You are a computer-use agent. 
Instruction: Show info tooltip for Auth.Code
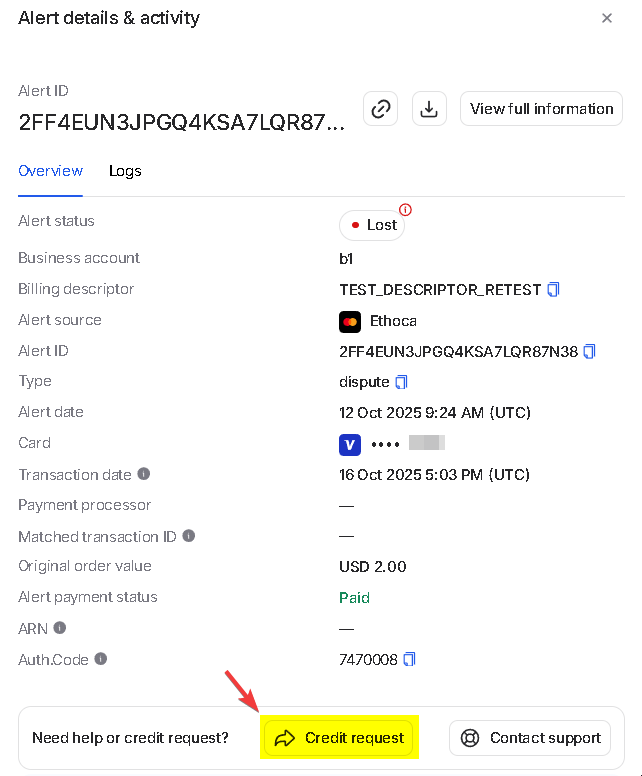click(101, 659)
